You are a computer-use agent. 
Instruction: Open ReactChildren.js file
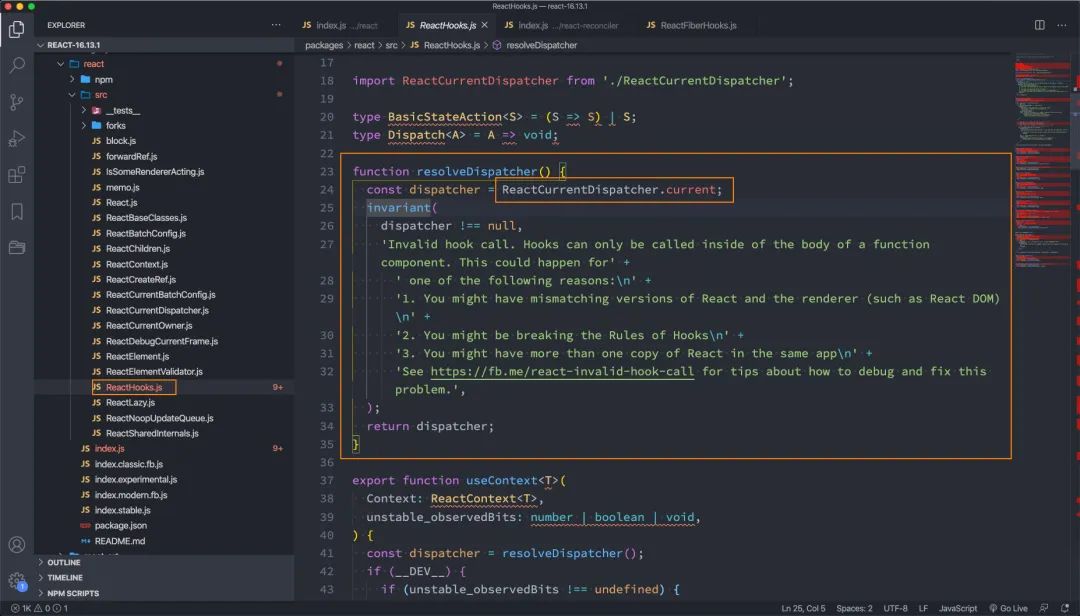click(138, 249)
